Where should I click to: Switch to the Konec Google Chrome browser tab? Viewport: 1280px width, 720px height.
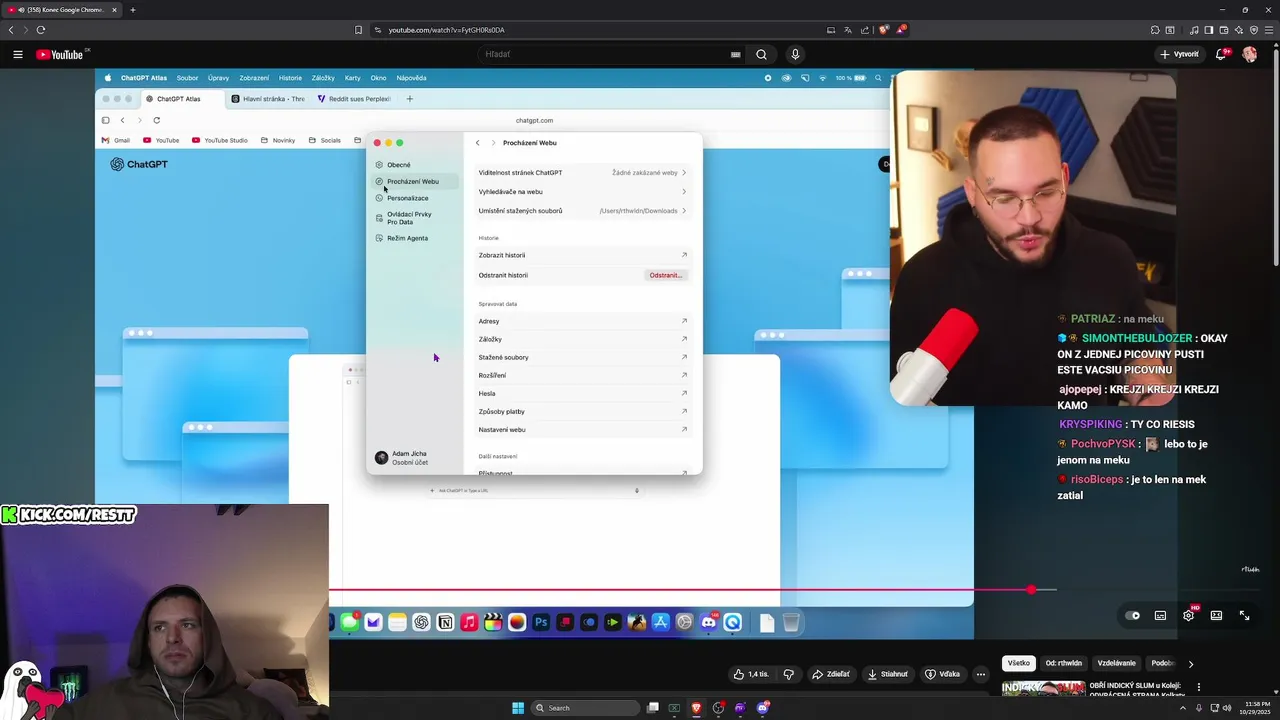tap(60, 10)
